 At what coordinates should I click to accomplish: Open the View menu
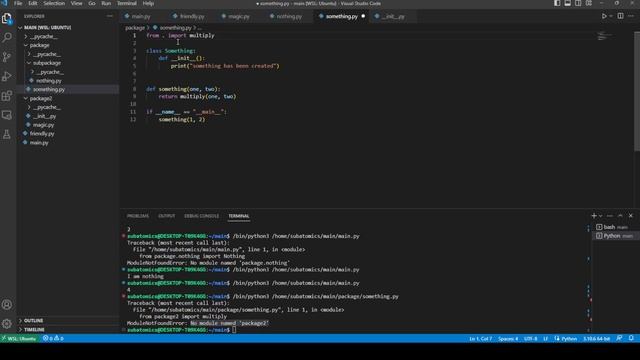[x=76, y=3]
